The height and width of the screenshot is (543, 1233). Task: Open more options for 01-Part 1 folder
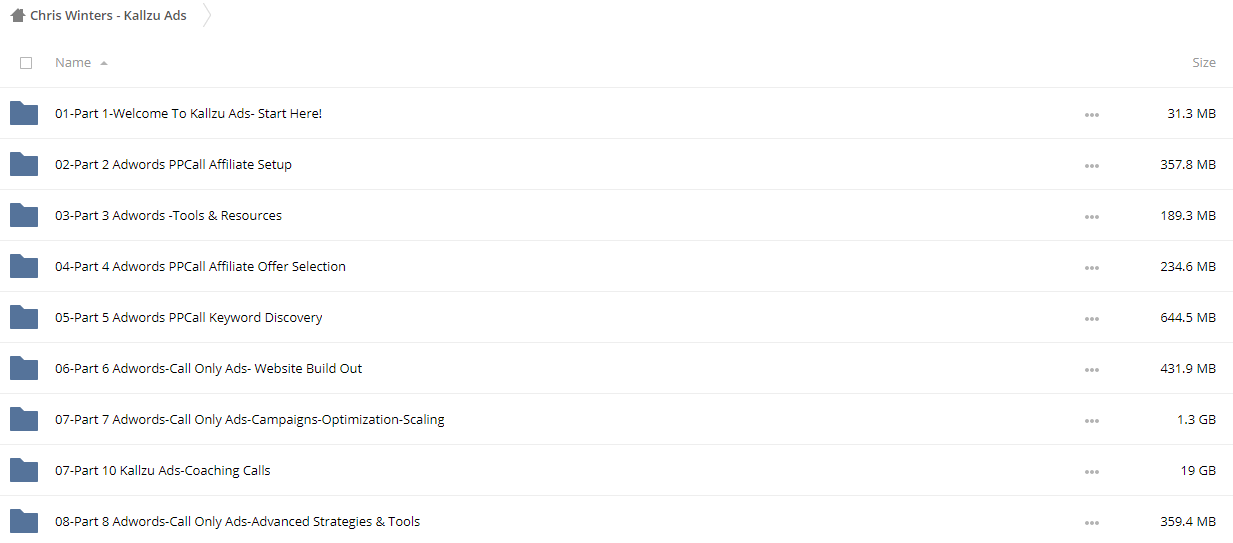[x=1092, y=115]
